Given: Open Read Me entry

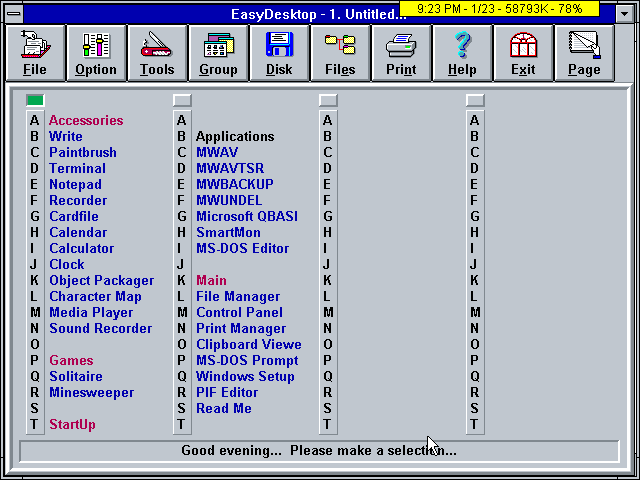Looking at the screenshot, I should [x=224, y=409].
